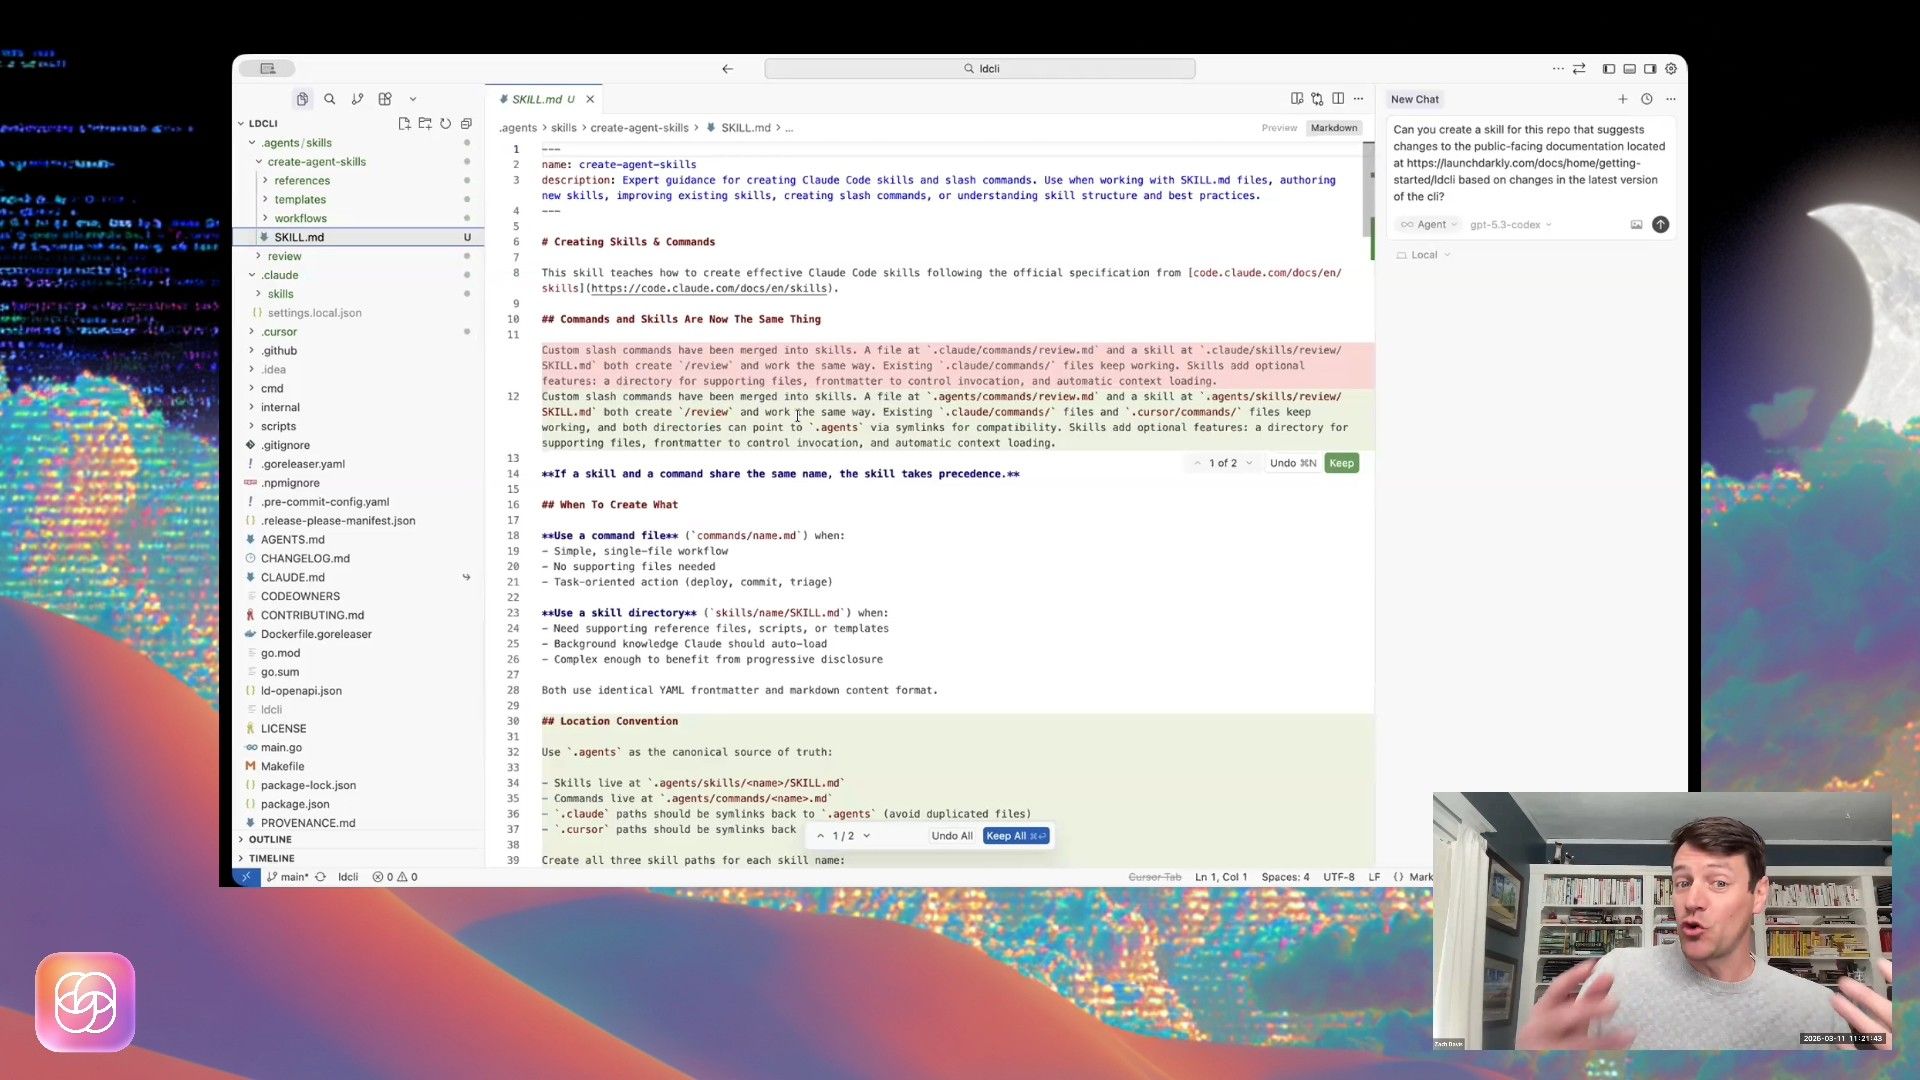Refresh the Explorer file tree
Viewport: 1920px width, 1080px height.
[445, 123]
